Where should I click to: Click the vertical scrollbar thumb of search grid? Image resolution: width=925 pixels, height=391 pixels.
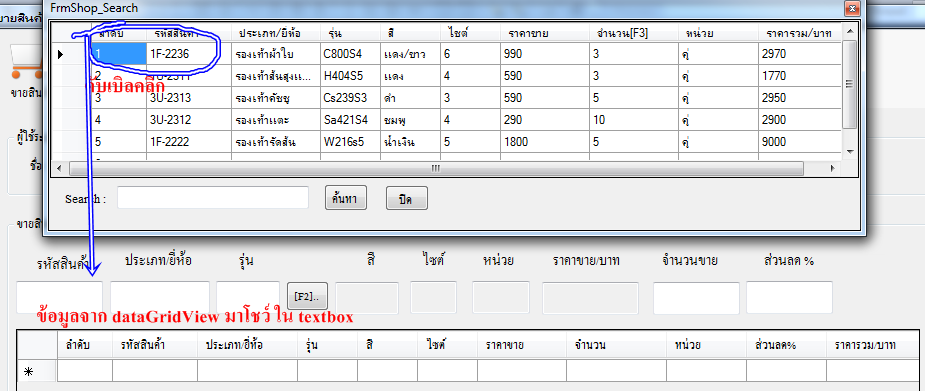click(849, 84)
